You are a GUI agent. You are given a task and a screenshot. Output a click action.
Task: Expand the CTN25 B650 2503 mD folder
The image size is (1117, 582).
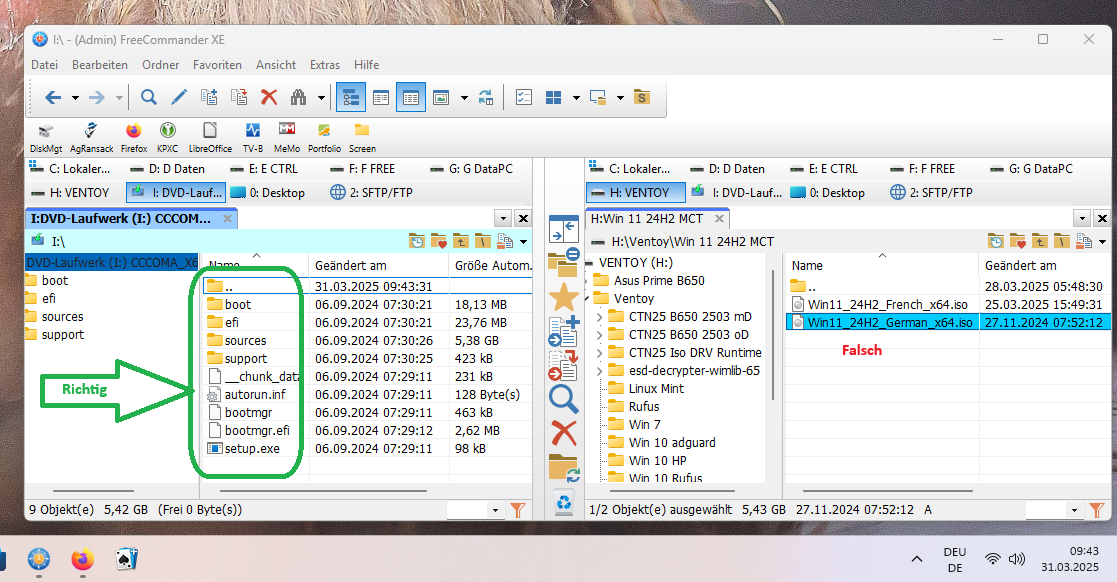[x=599, y=316]
